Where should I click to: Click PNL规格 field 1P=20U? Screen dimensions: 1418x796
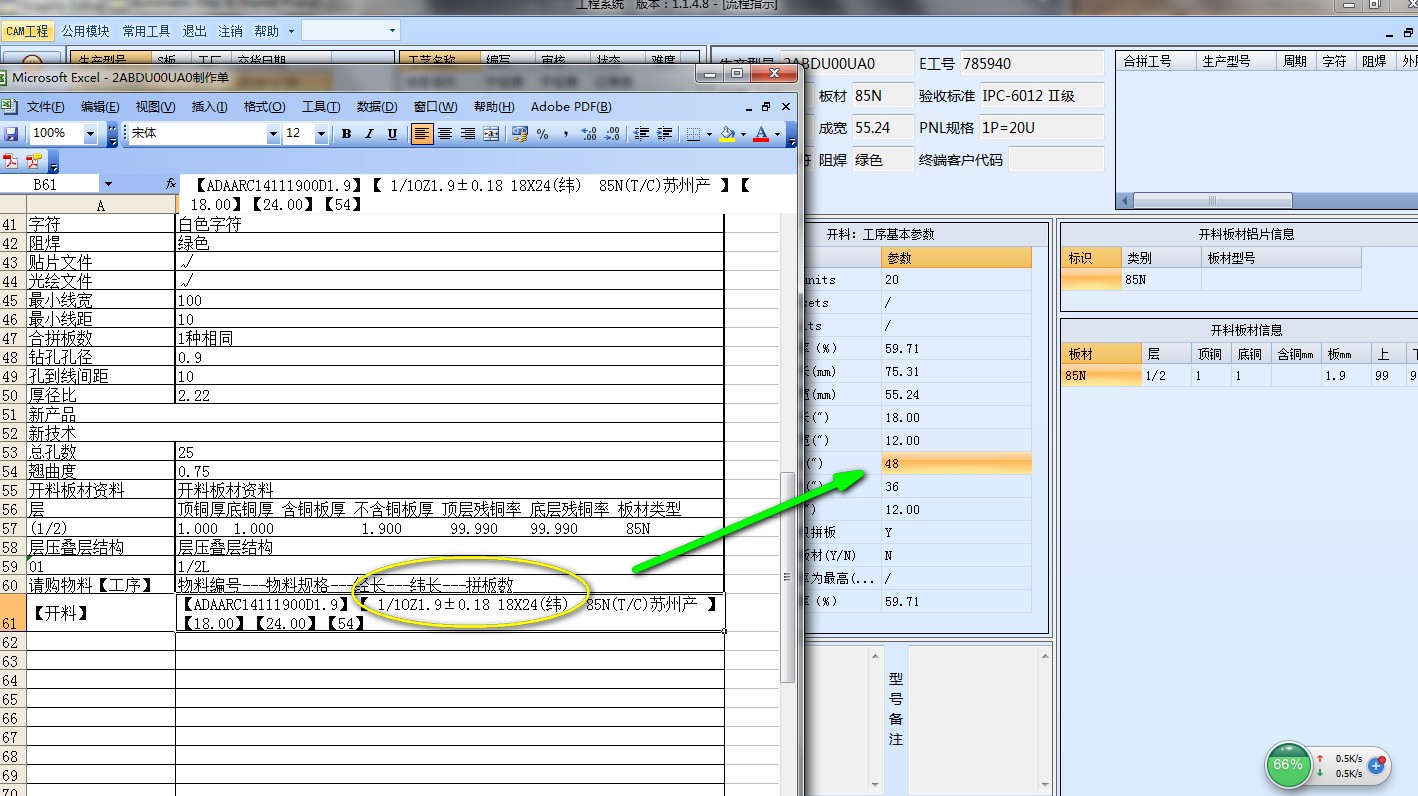coord(1040,128)
